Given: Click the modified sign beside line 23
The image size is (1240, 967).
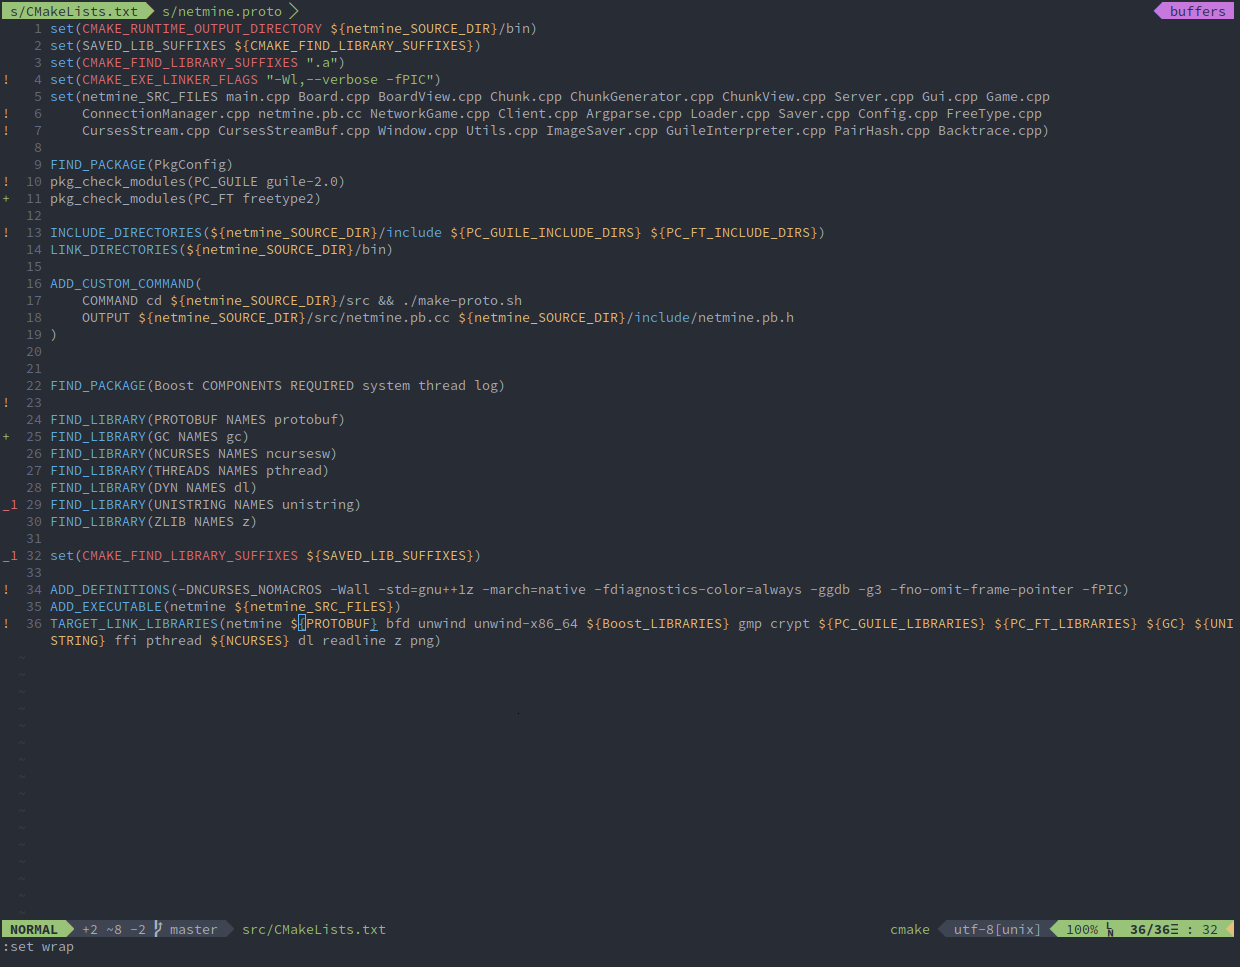Looking at the screenshot, I should [7, 403].
